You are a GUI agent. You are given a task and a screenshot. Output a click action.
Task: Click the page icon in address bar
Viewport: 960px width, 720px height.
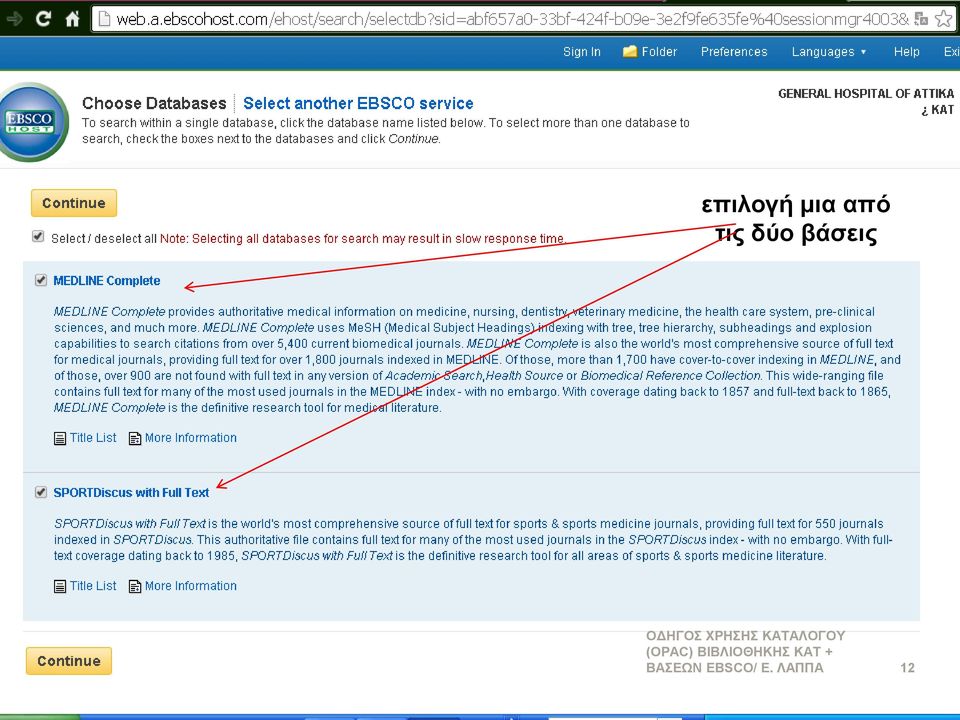click(104, 19)
